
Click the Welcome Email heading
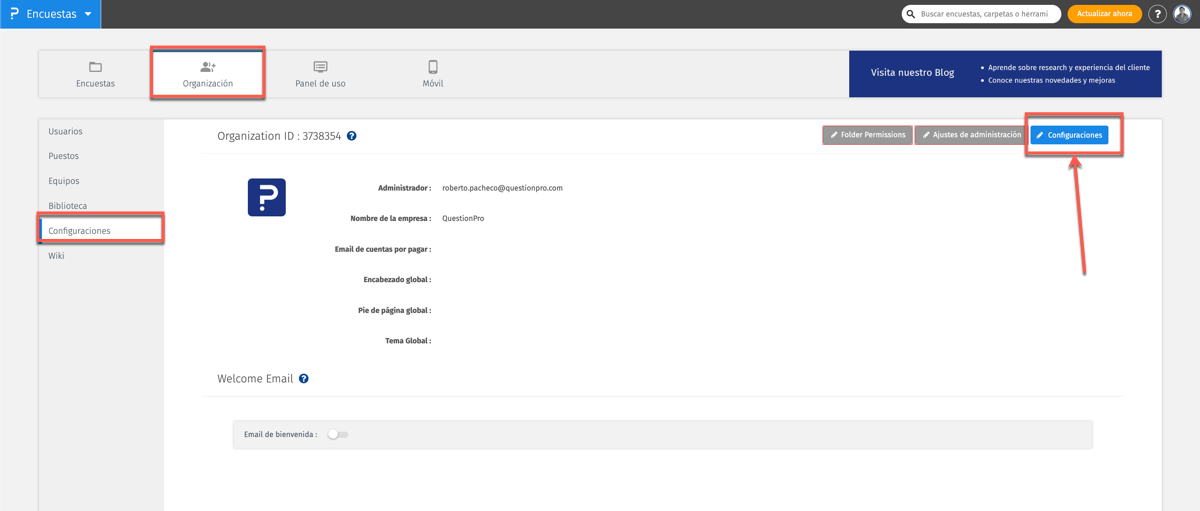(255, 379)
